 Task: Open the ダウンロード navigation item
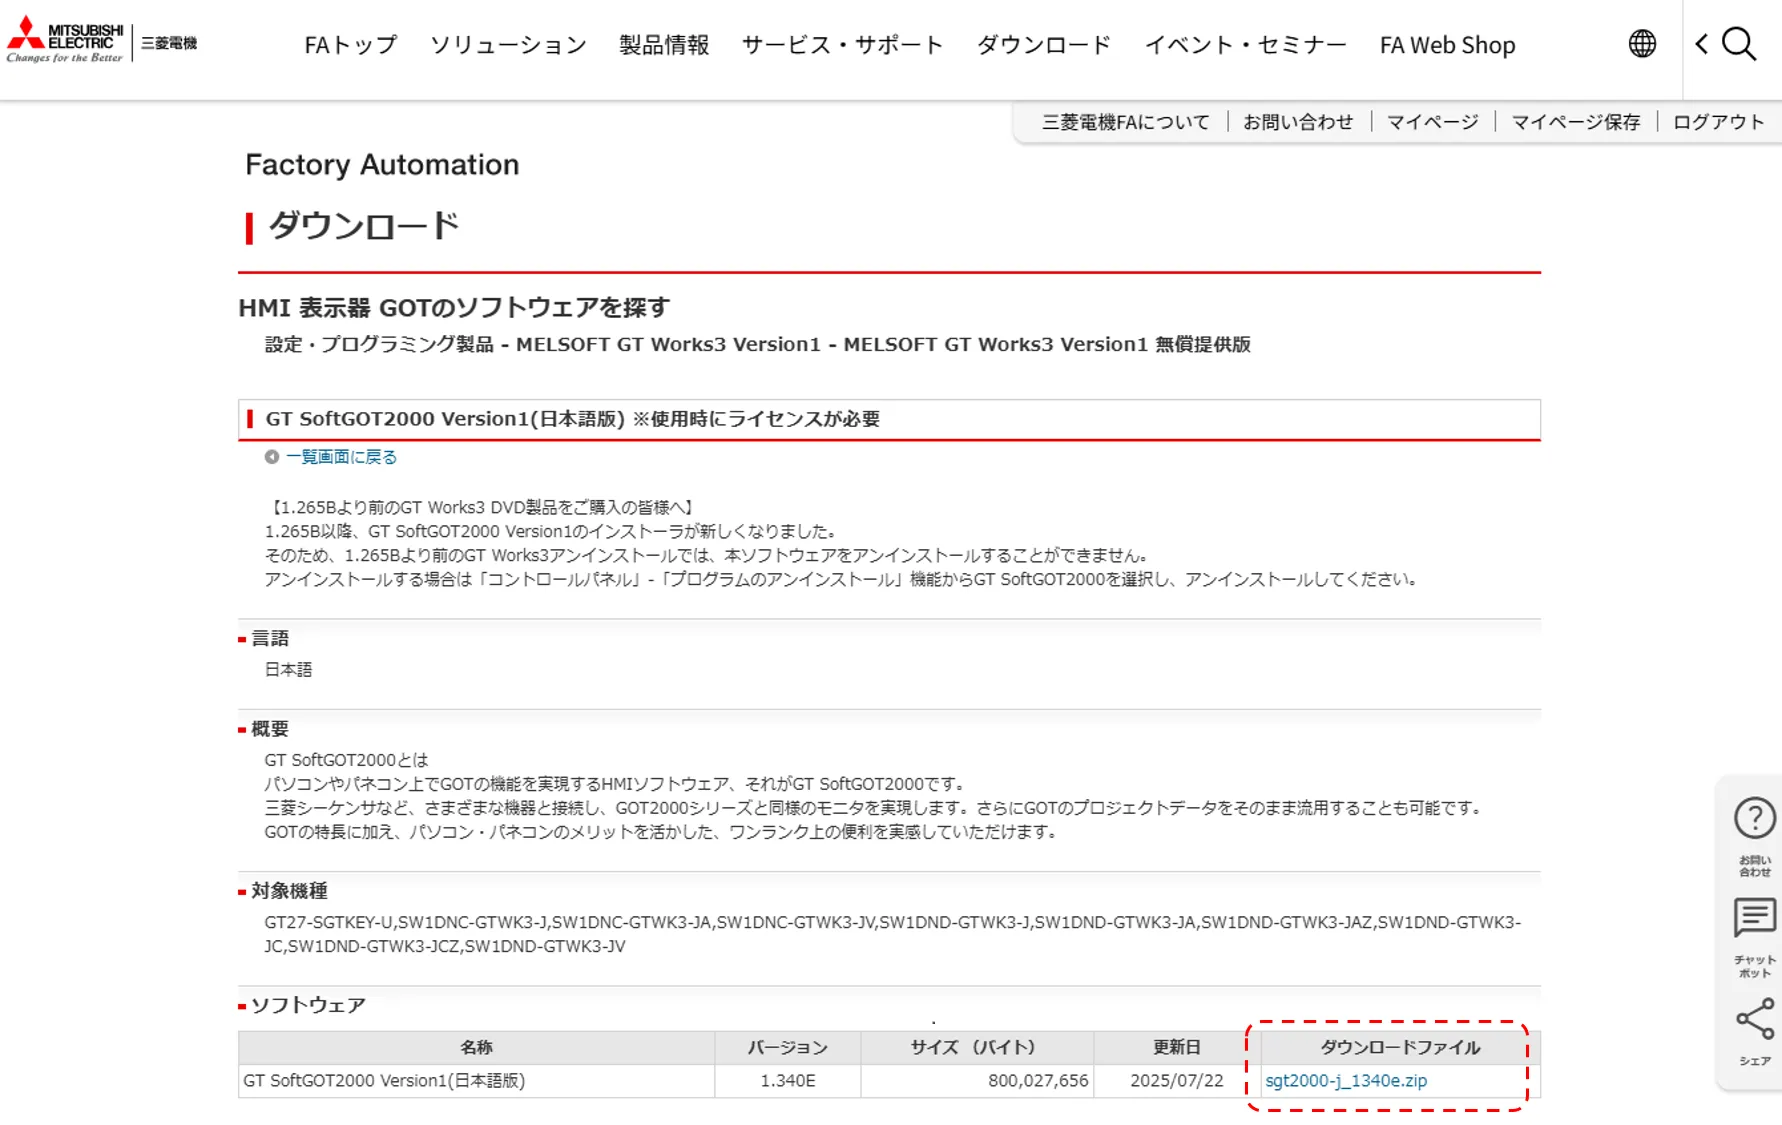point(1043,45)
